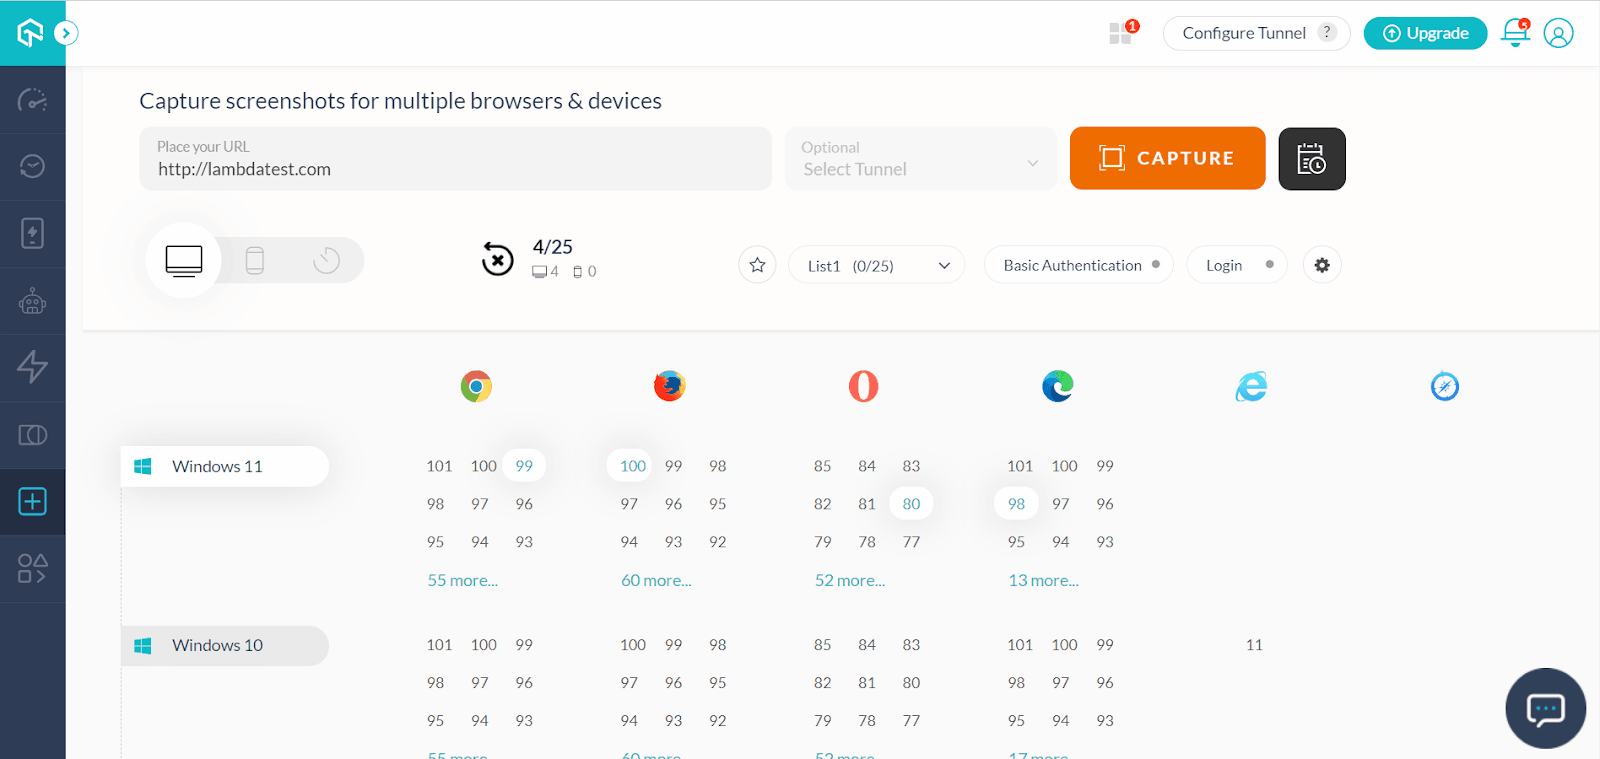
Task: Switch to desktop device view
Action: pyautogui.click(x=184, y=260)
